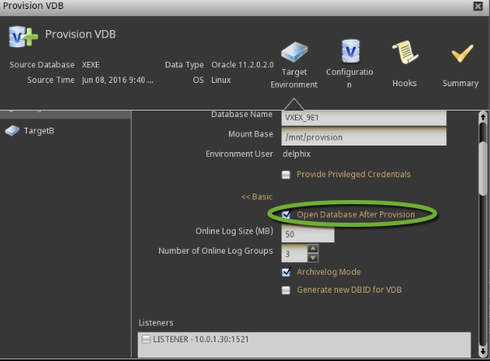Close the Provision VDB dialog

pyautogui.click(x=478, y=6)
